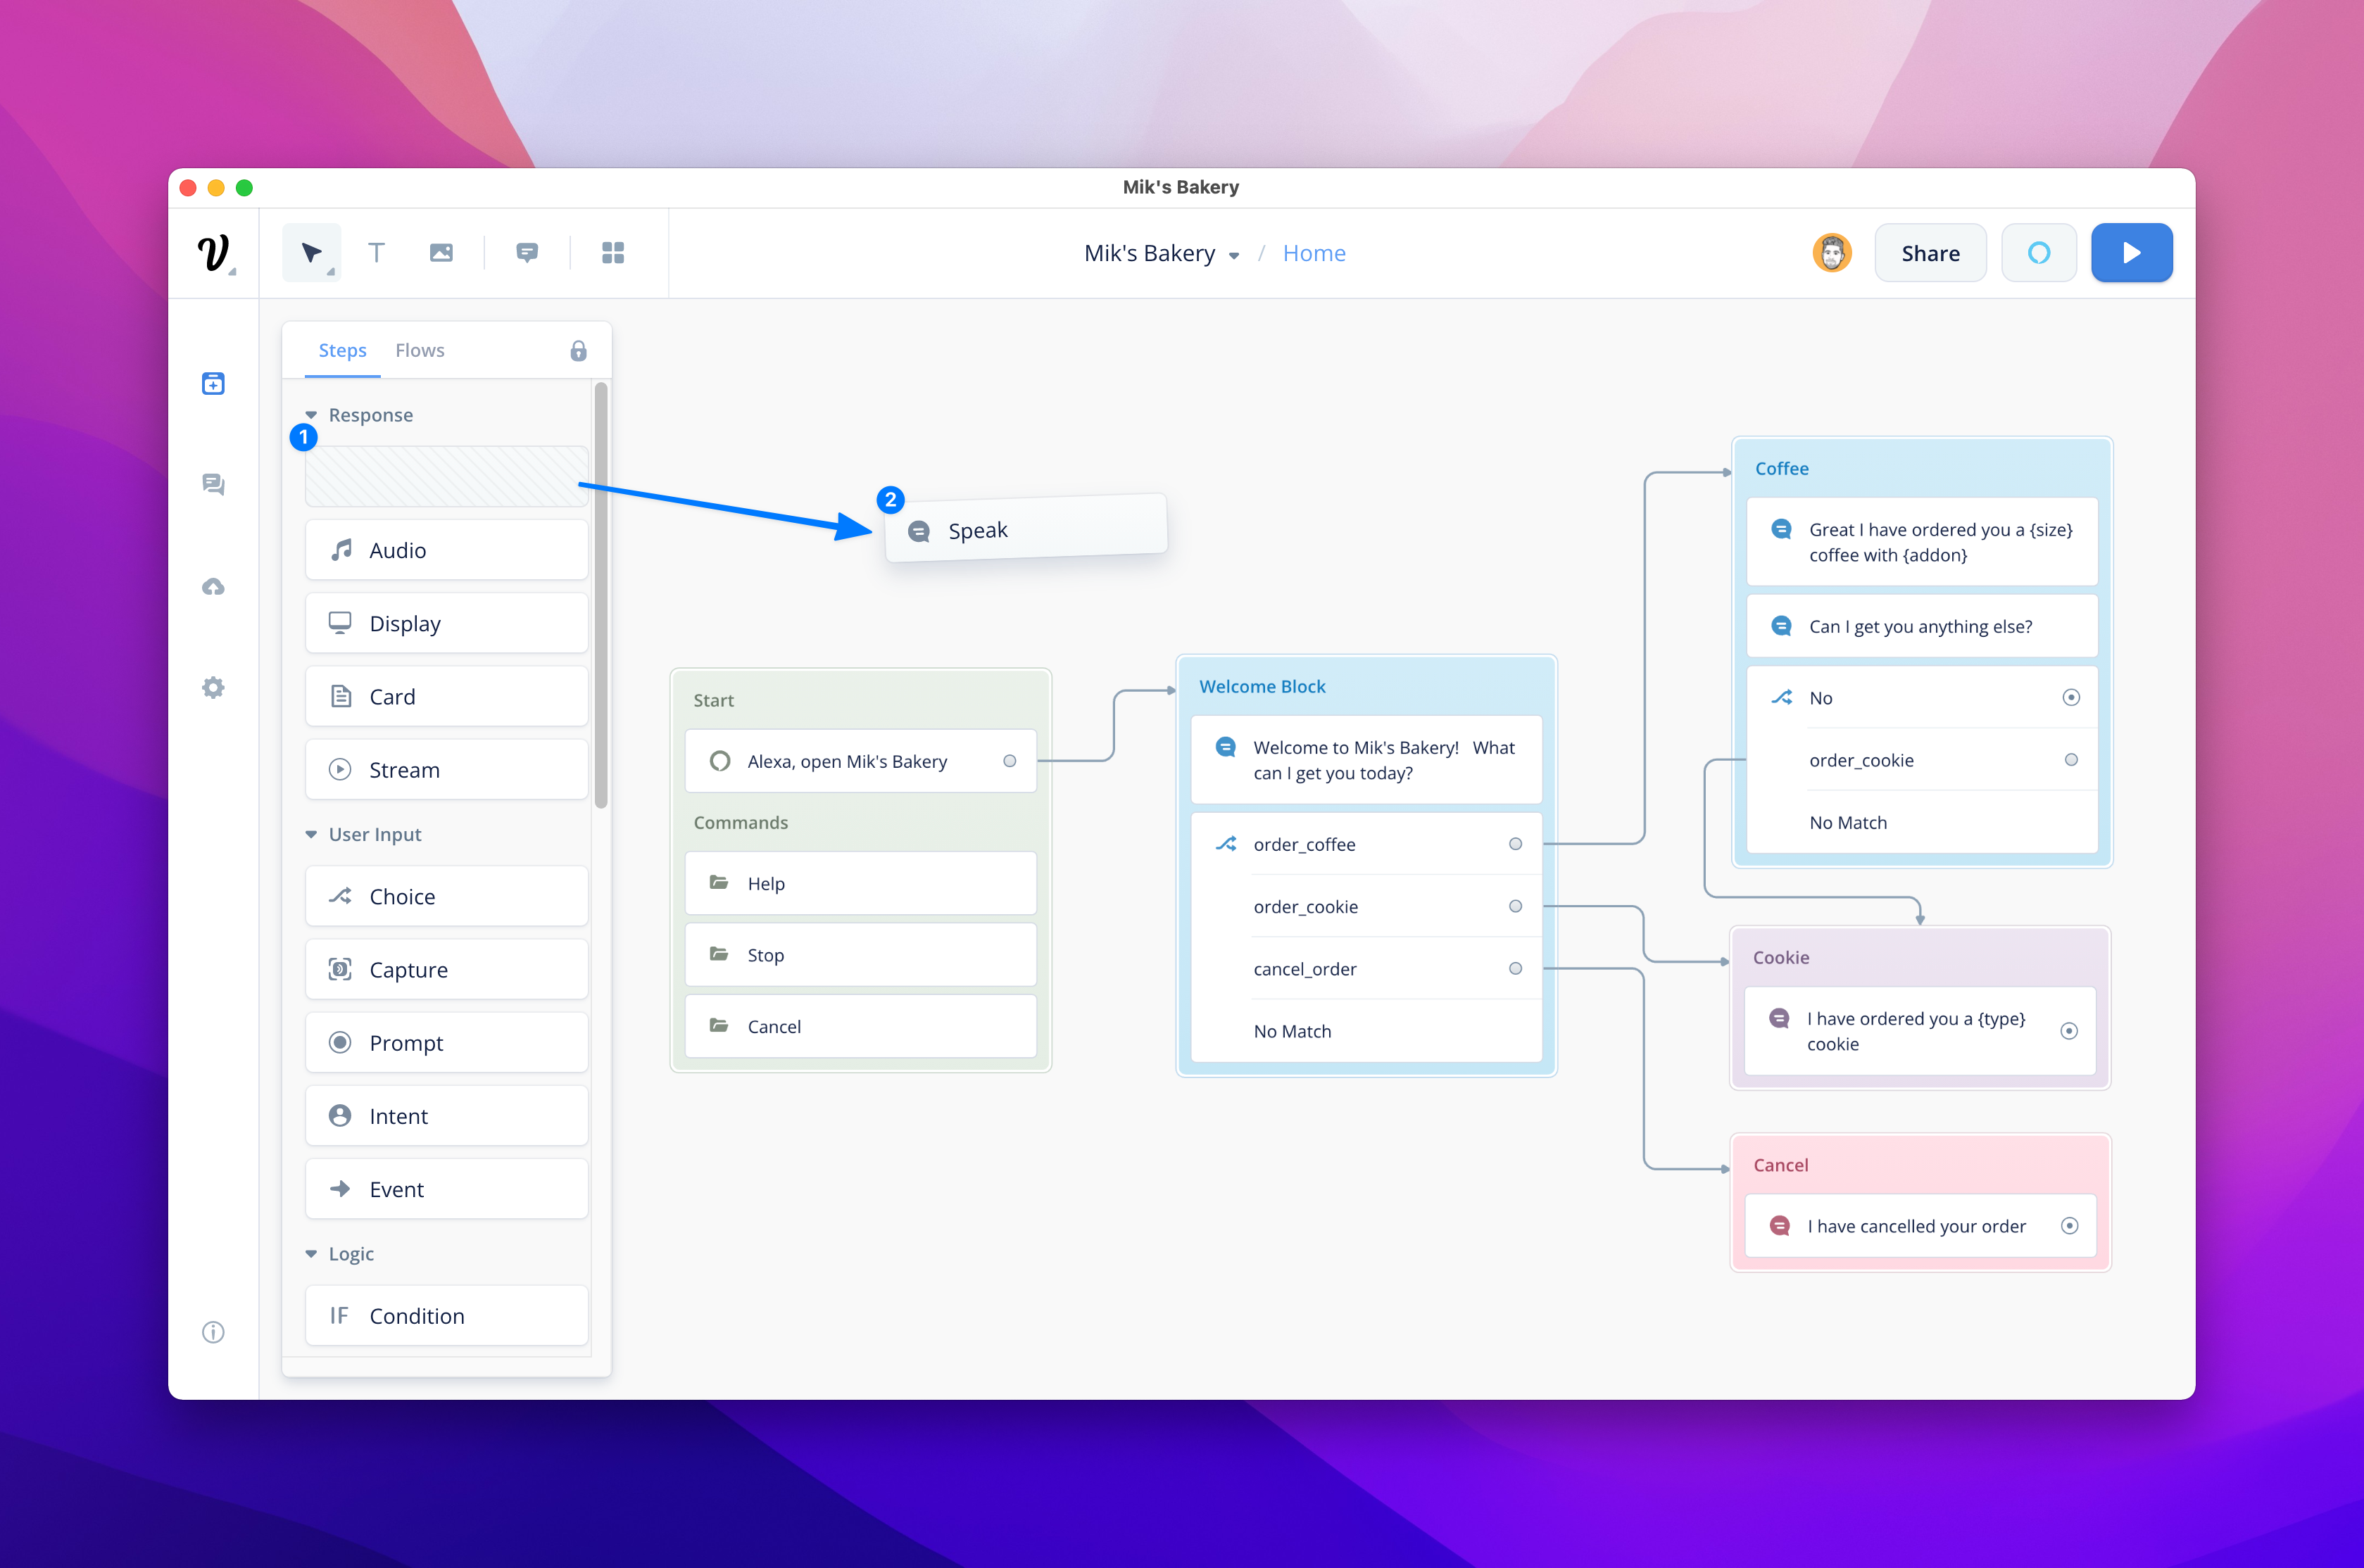Click the cancelled order step output port
Viewport: 2364px width, 1568px height.
tap(2070, 1226)
